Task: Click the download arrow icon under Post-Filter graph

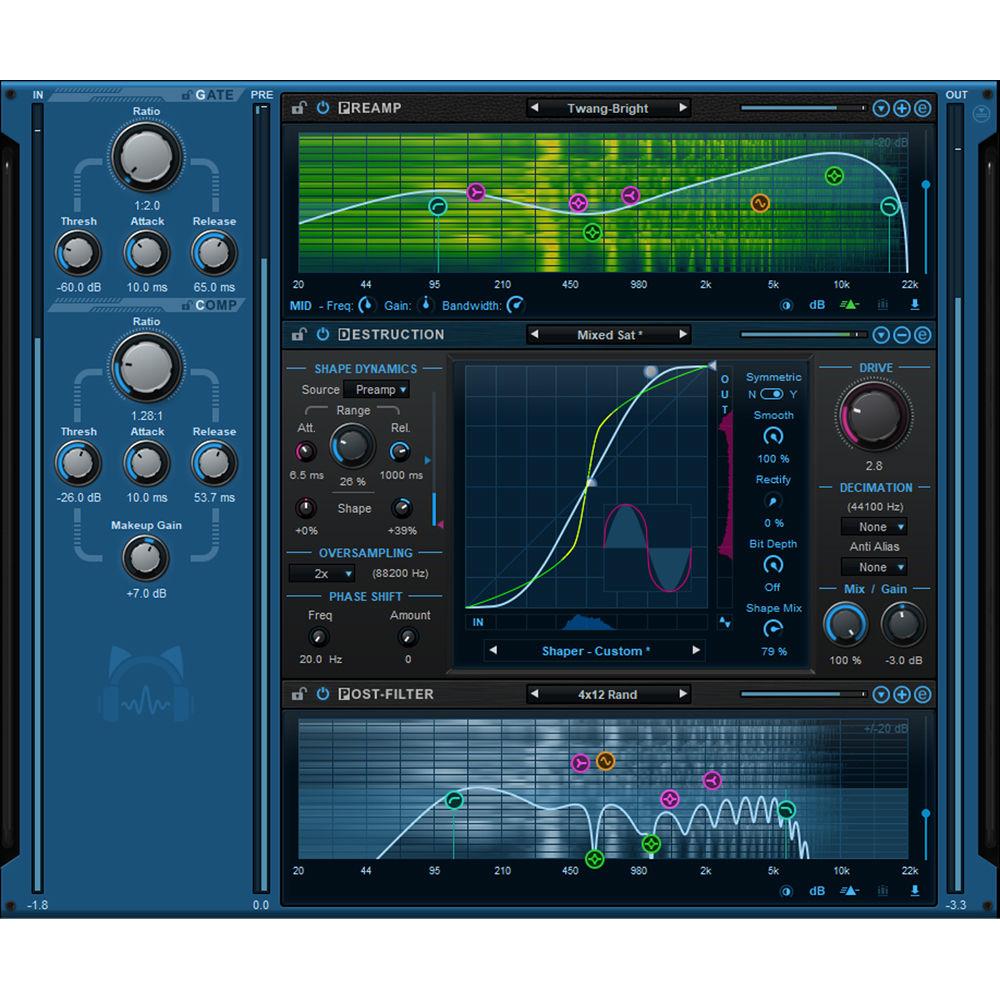Action: point(914,891)
